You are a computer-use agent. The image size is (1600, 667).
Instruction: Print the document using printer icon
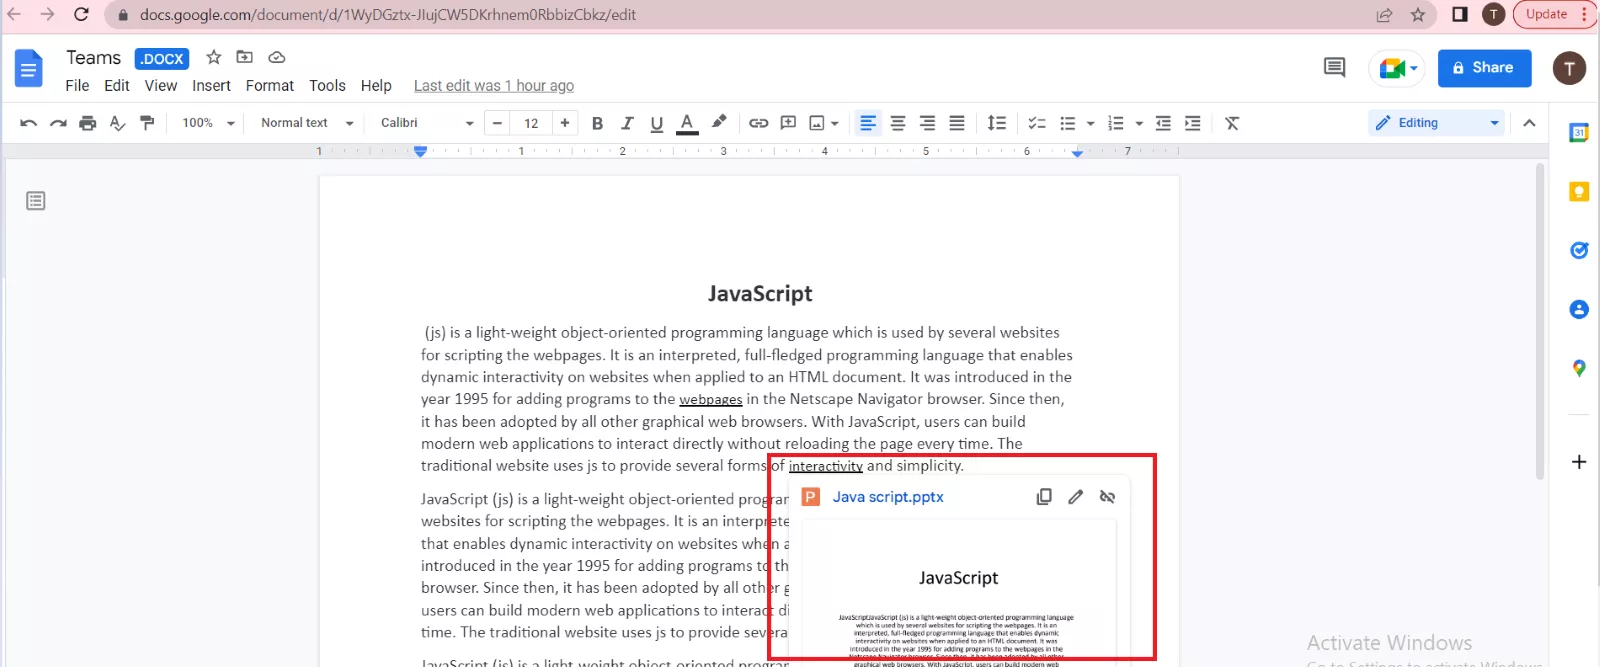(x=88, y=123)
